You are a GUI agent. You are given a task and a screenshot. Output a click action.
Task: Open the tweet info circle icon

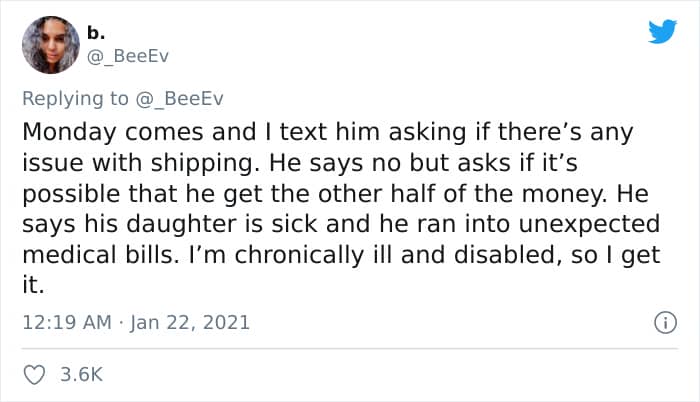[661, 322]
